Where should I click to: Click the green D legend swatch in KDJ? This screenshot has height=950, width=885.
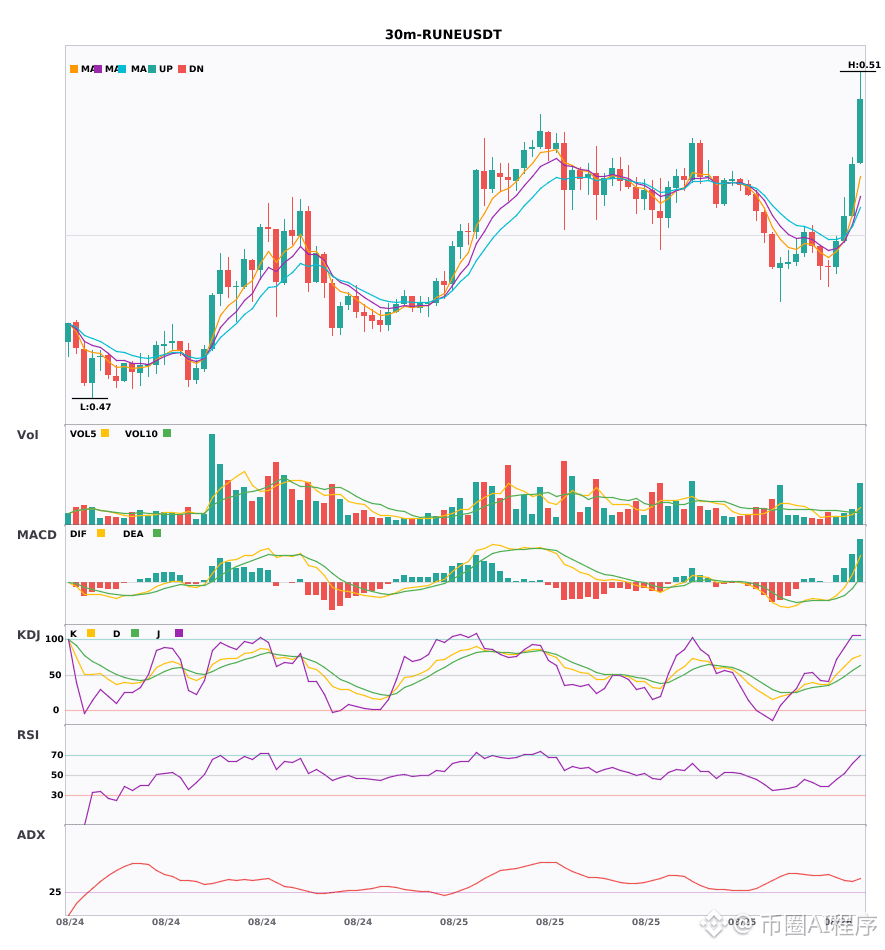(x=135, y=633)
